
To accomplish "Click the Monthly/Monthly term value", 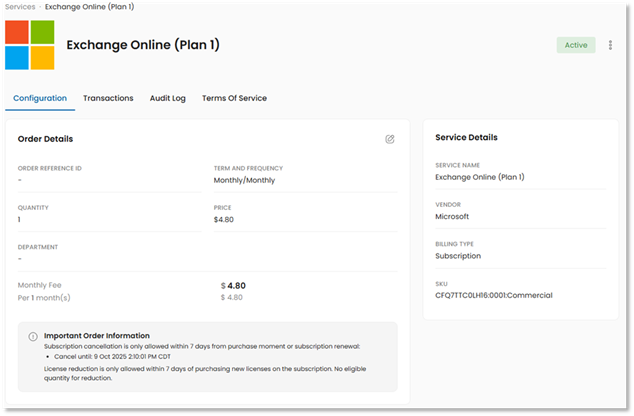I will tap(244, 180).
